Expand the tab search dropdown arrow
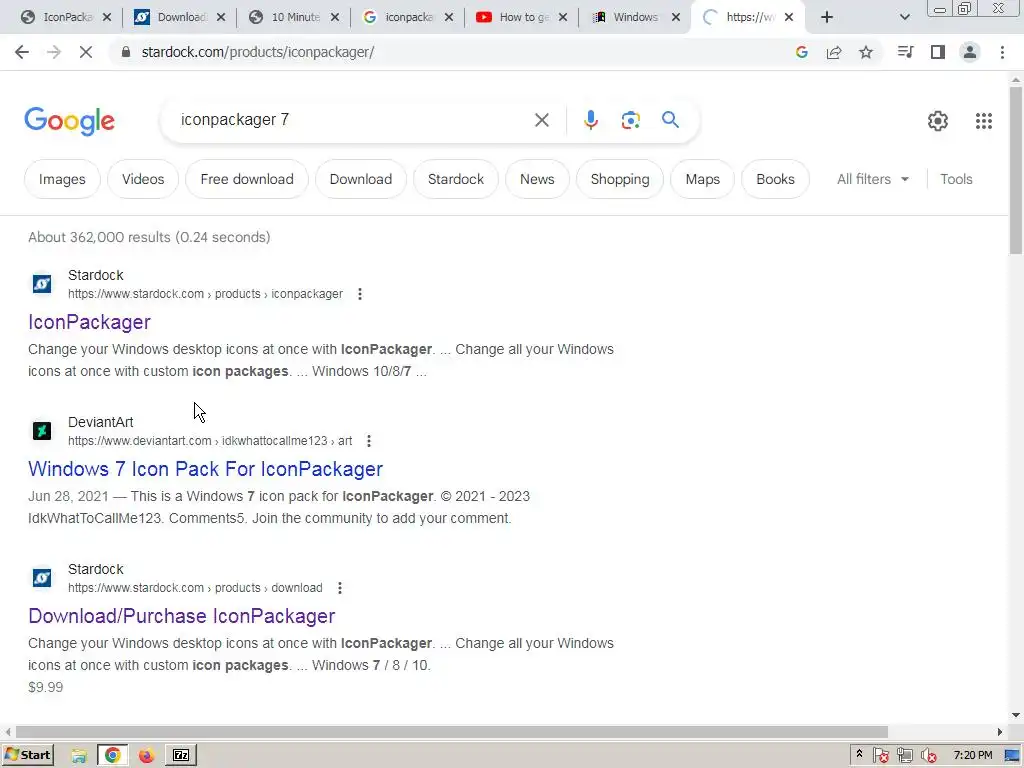Screen dimensions: 1024x768 coord(904,17)
